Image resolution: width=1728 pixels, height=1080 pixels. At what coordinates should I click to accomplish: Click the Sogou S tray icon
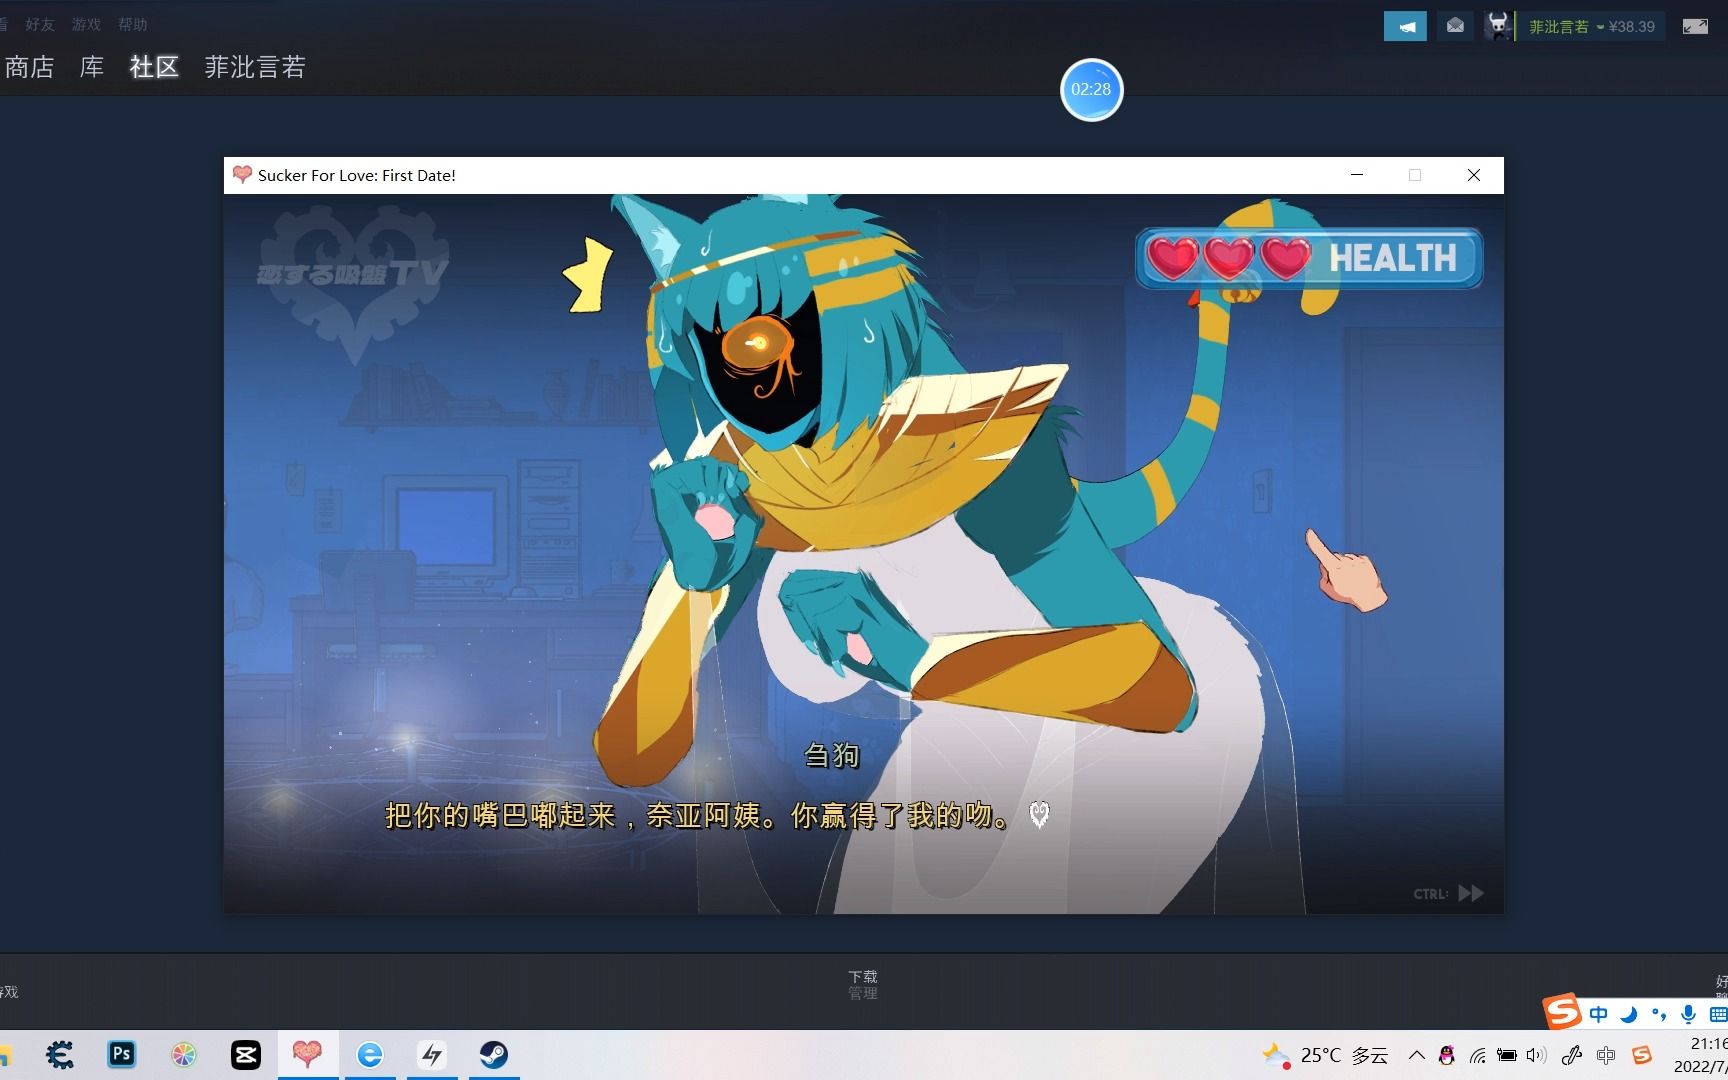[1642, 1055]
